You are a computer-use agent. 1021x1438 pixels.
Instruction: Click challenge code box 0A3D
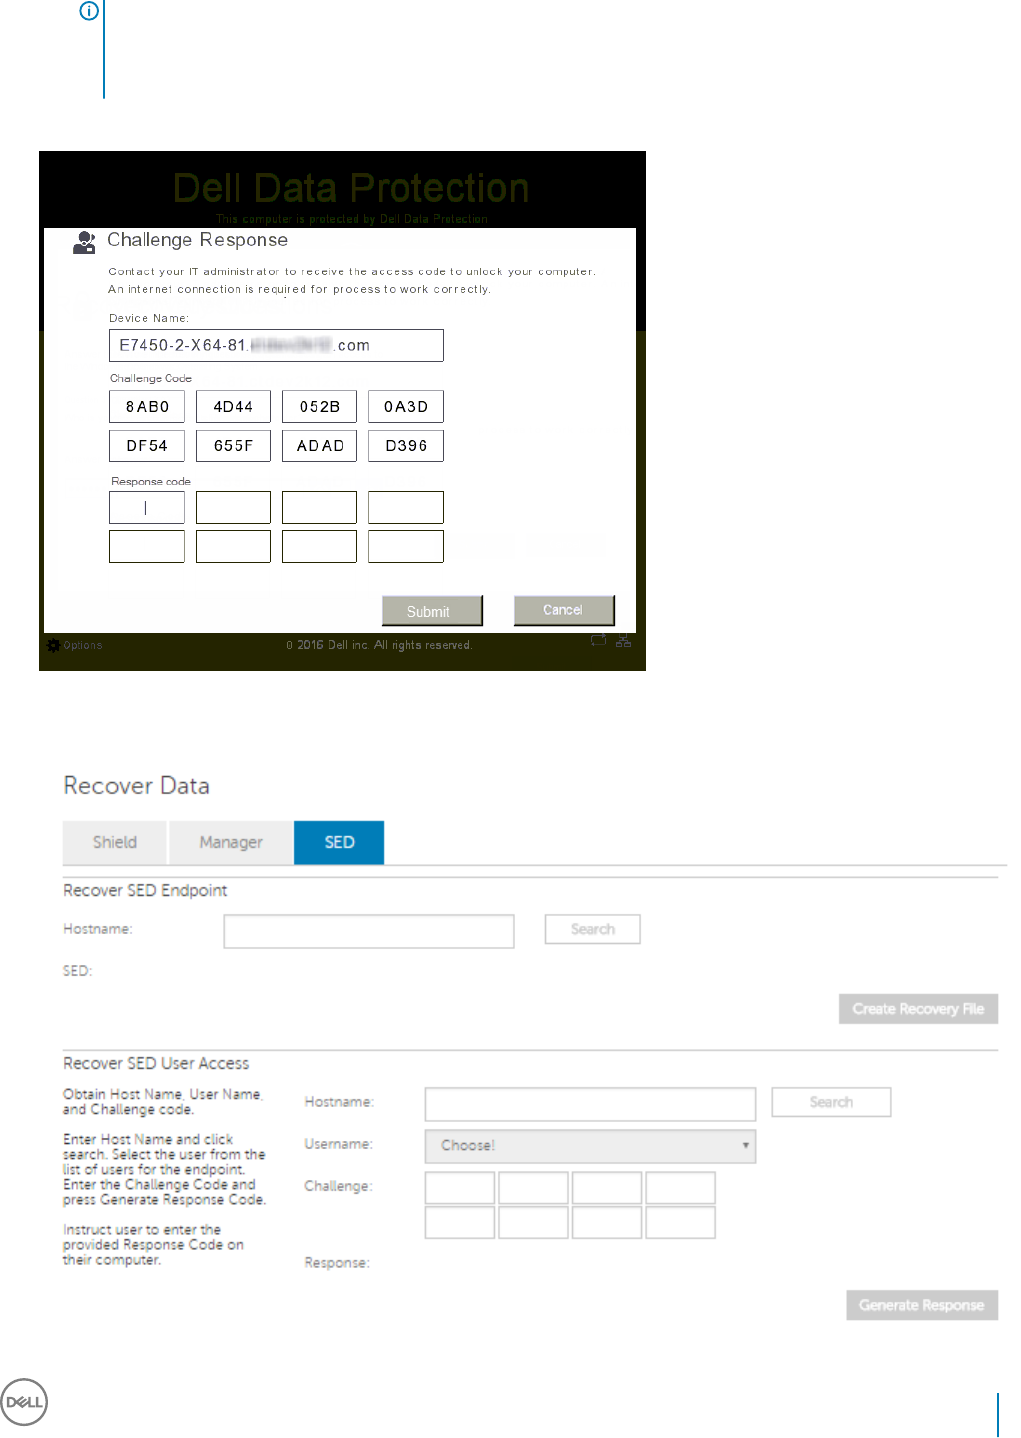coord(406,407)
